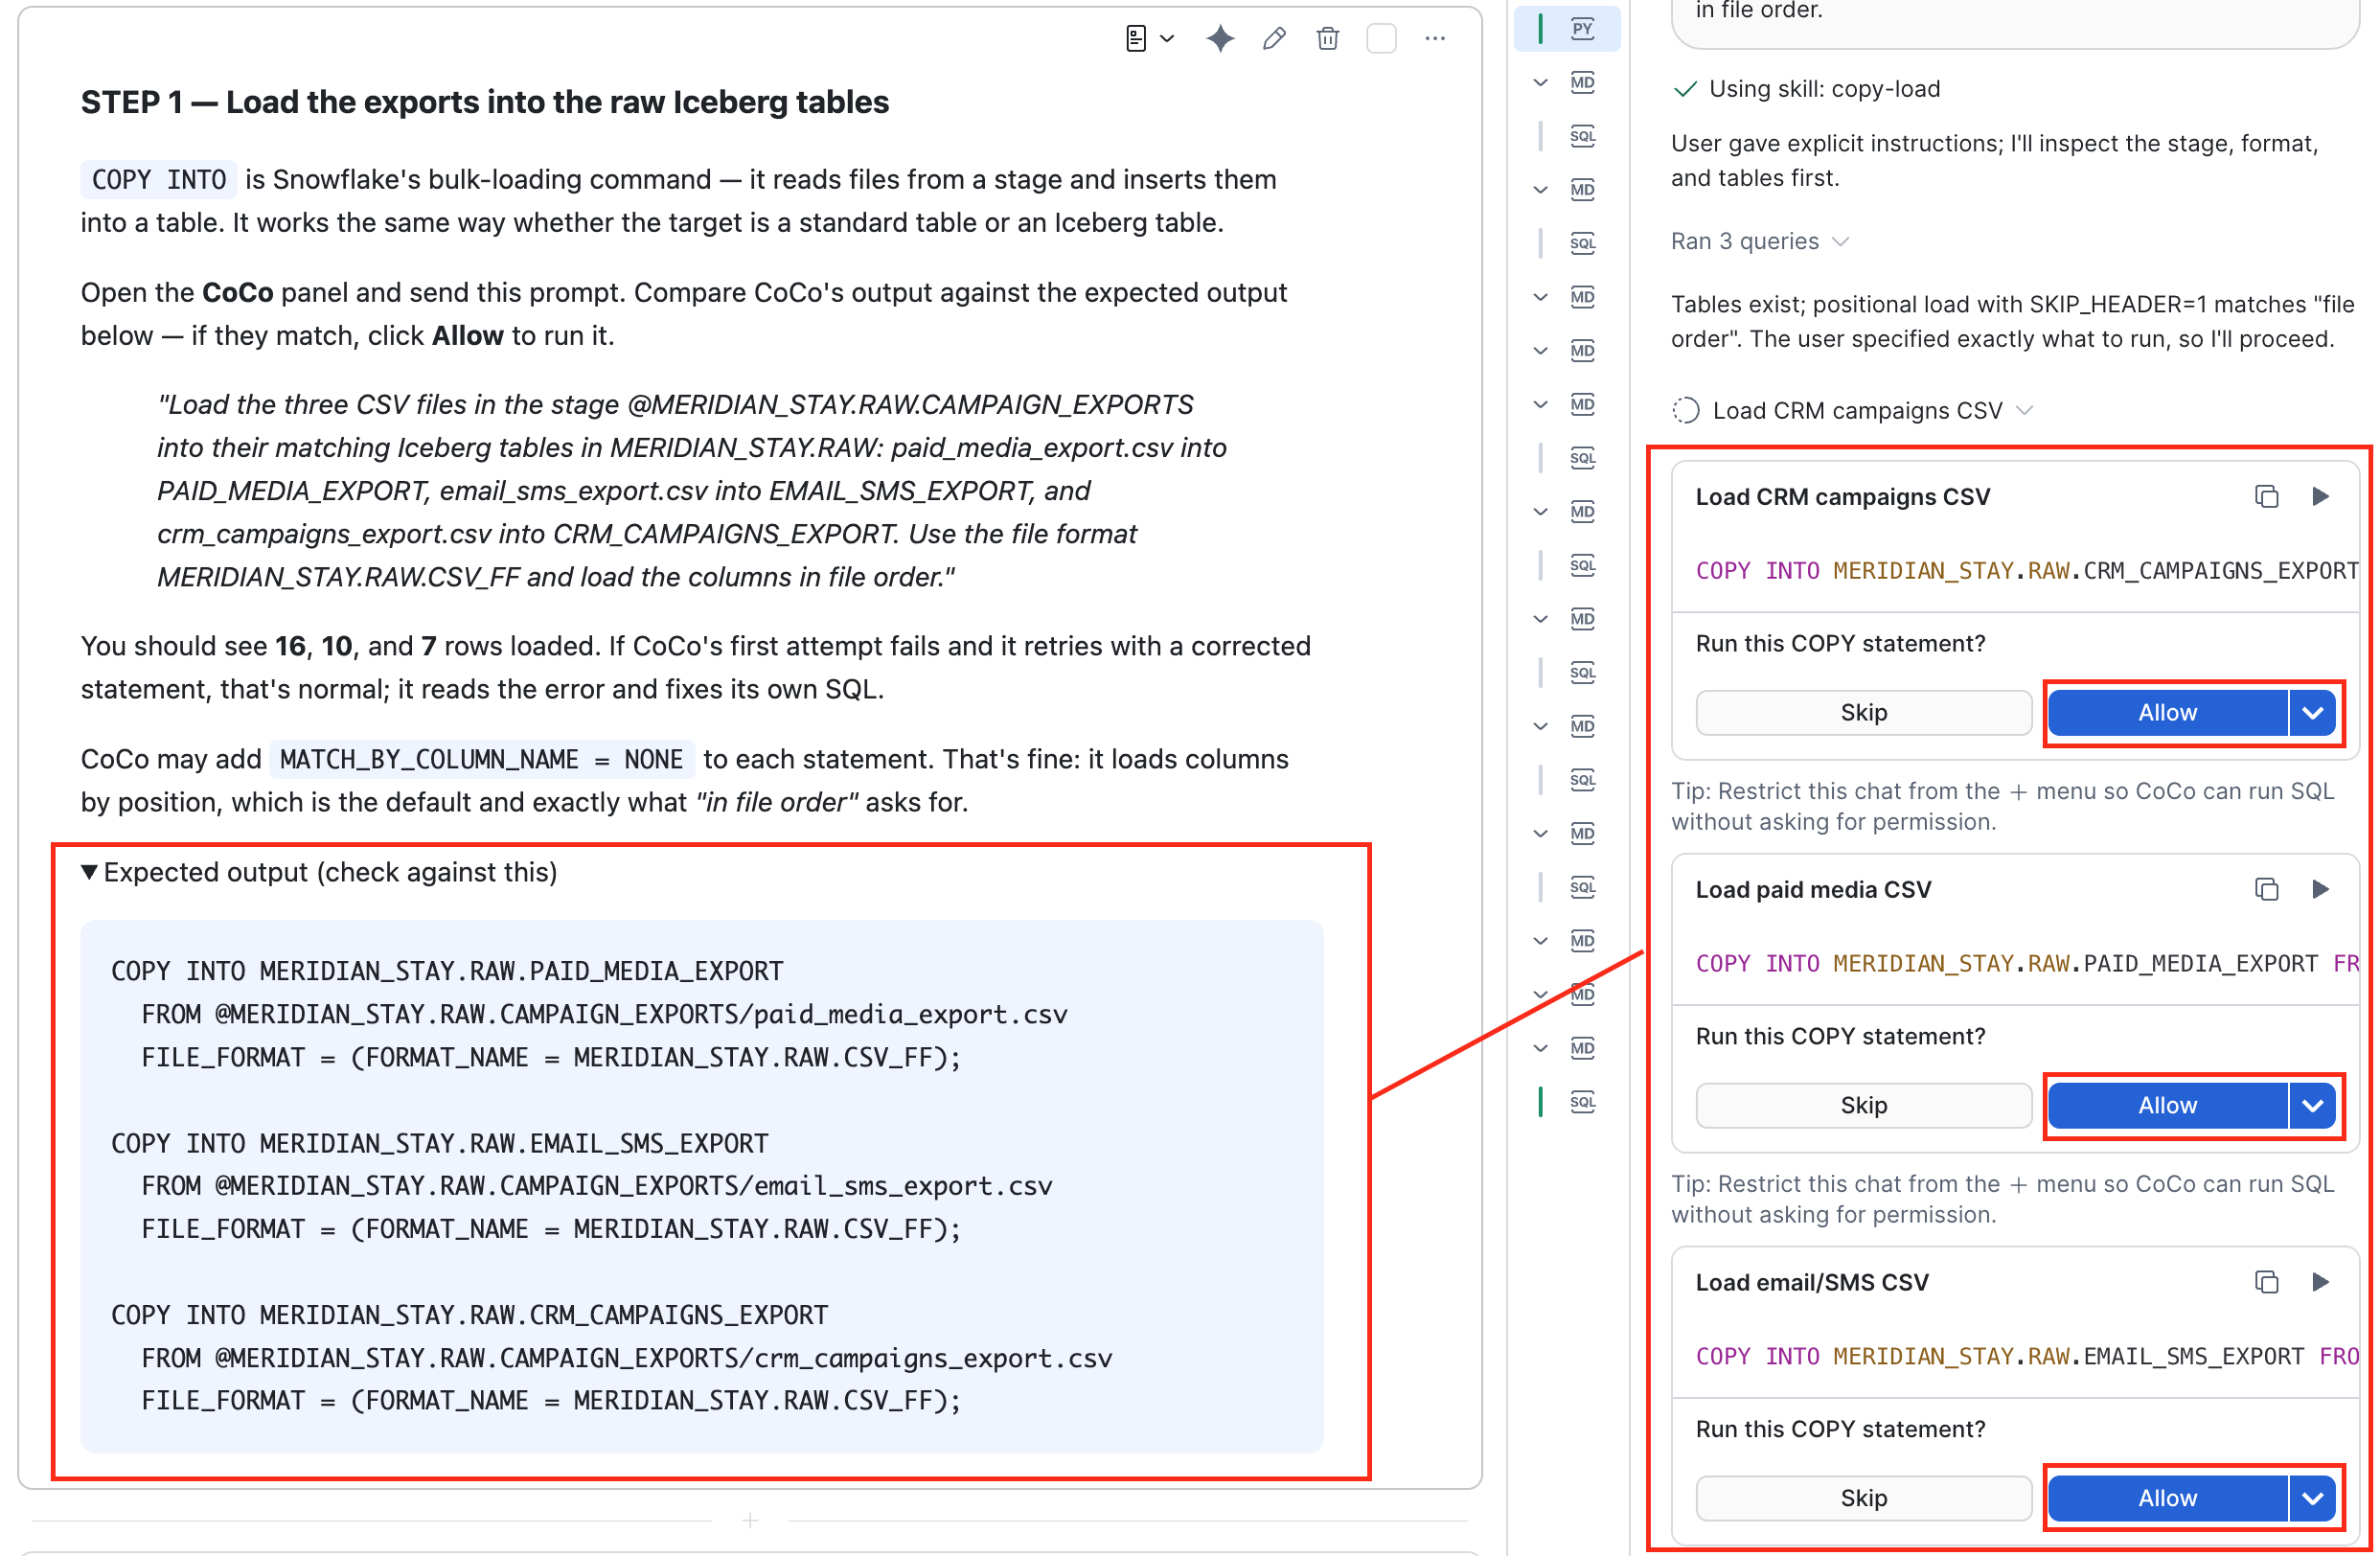Click the pencil edit icon in cell toolbar

click(1274, 39)
